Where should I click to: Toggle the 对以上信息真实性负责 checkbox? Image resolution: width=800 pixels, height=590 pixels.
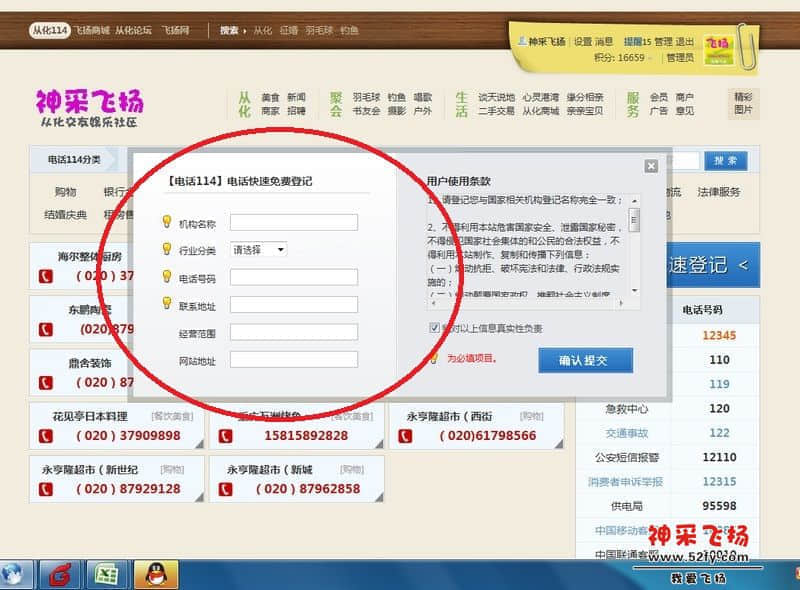point(434,328)
